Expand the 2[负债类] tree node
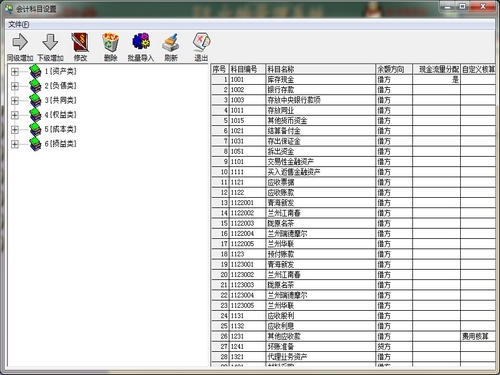Screen dimensions: 500x375 point(15,86)
